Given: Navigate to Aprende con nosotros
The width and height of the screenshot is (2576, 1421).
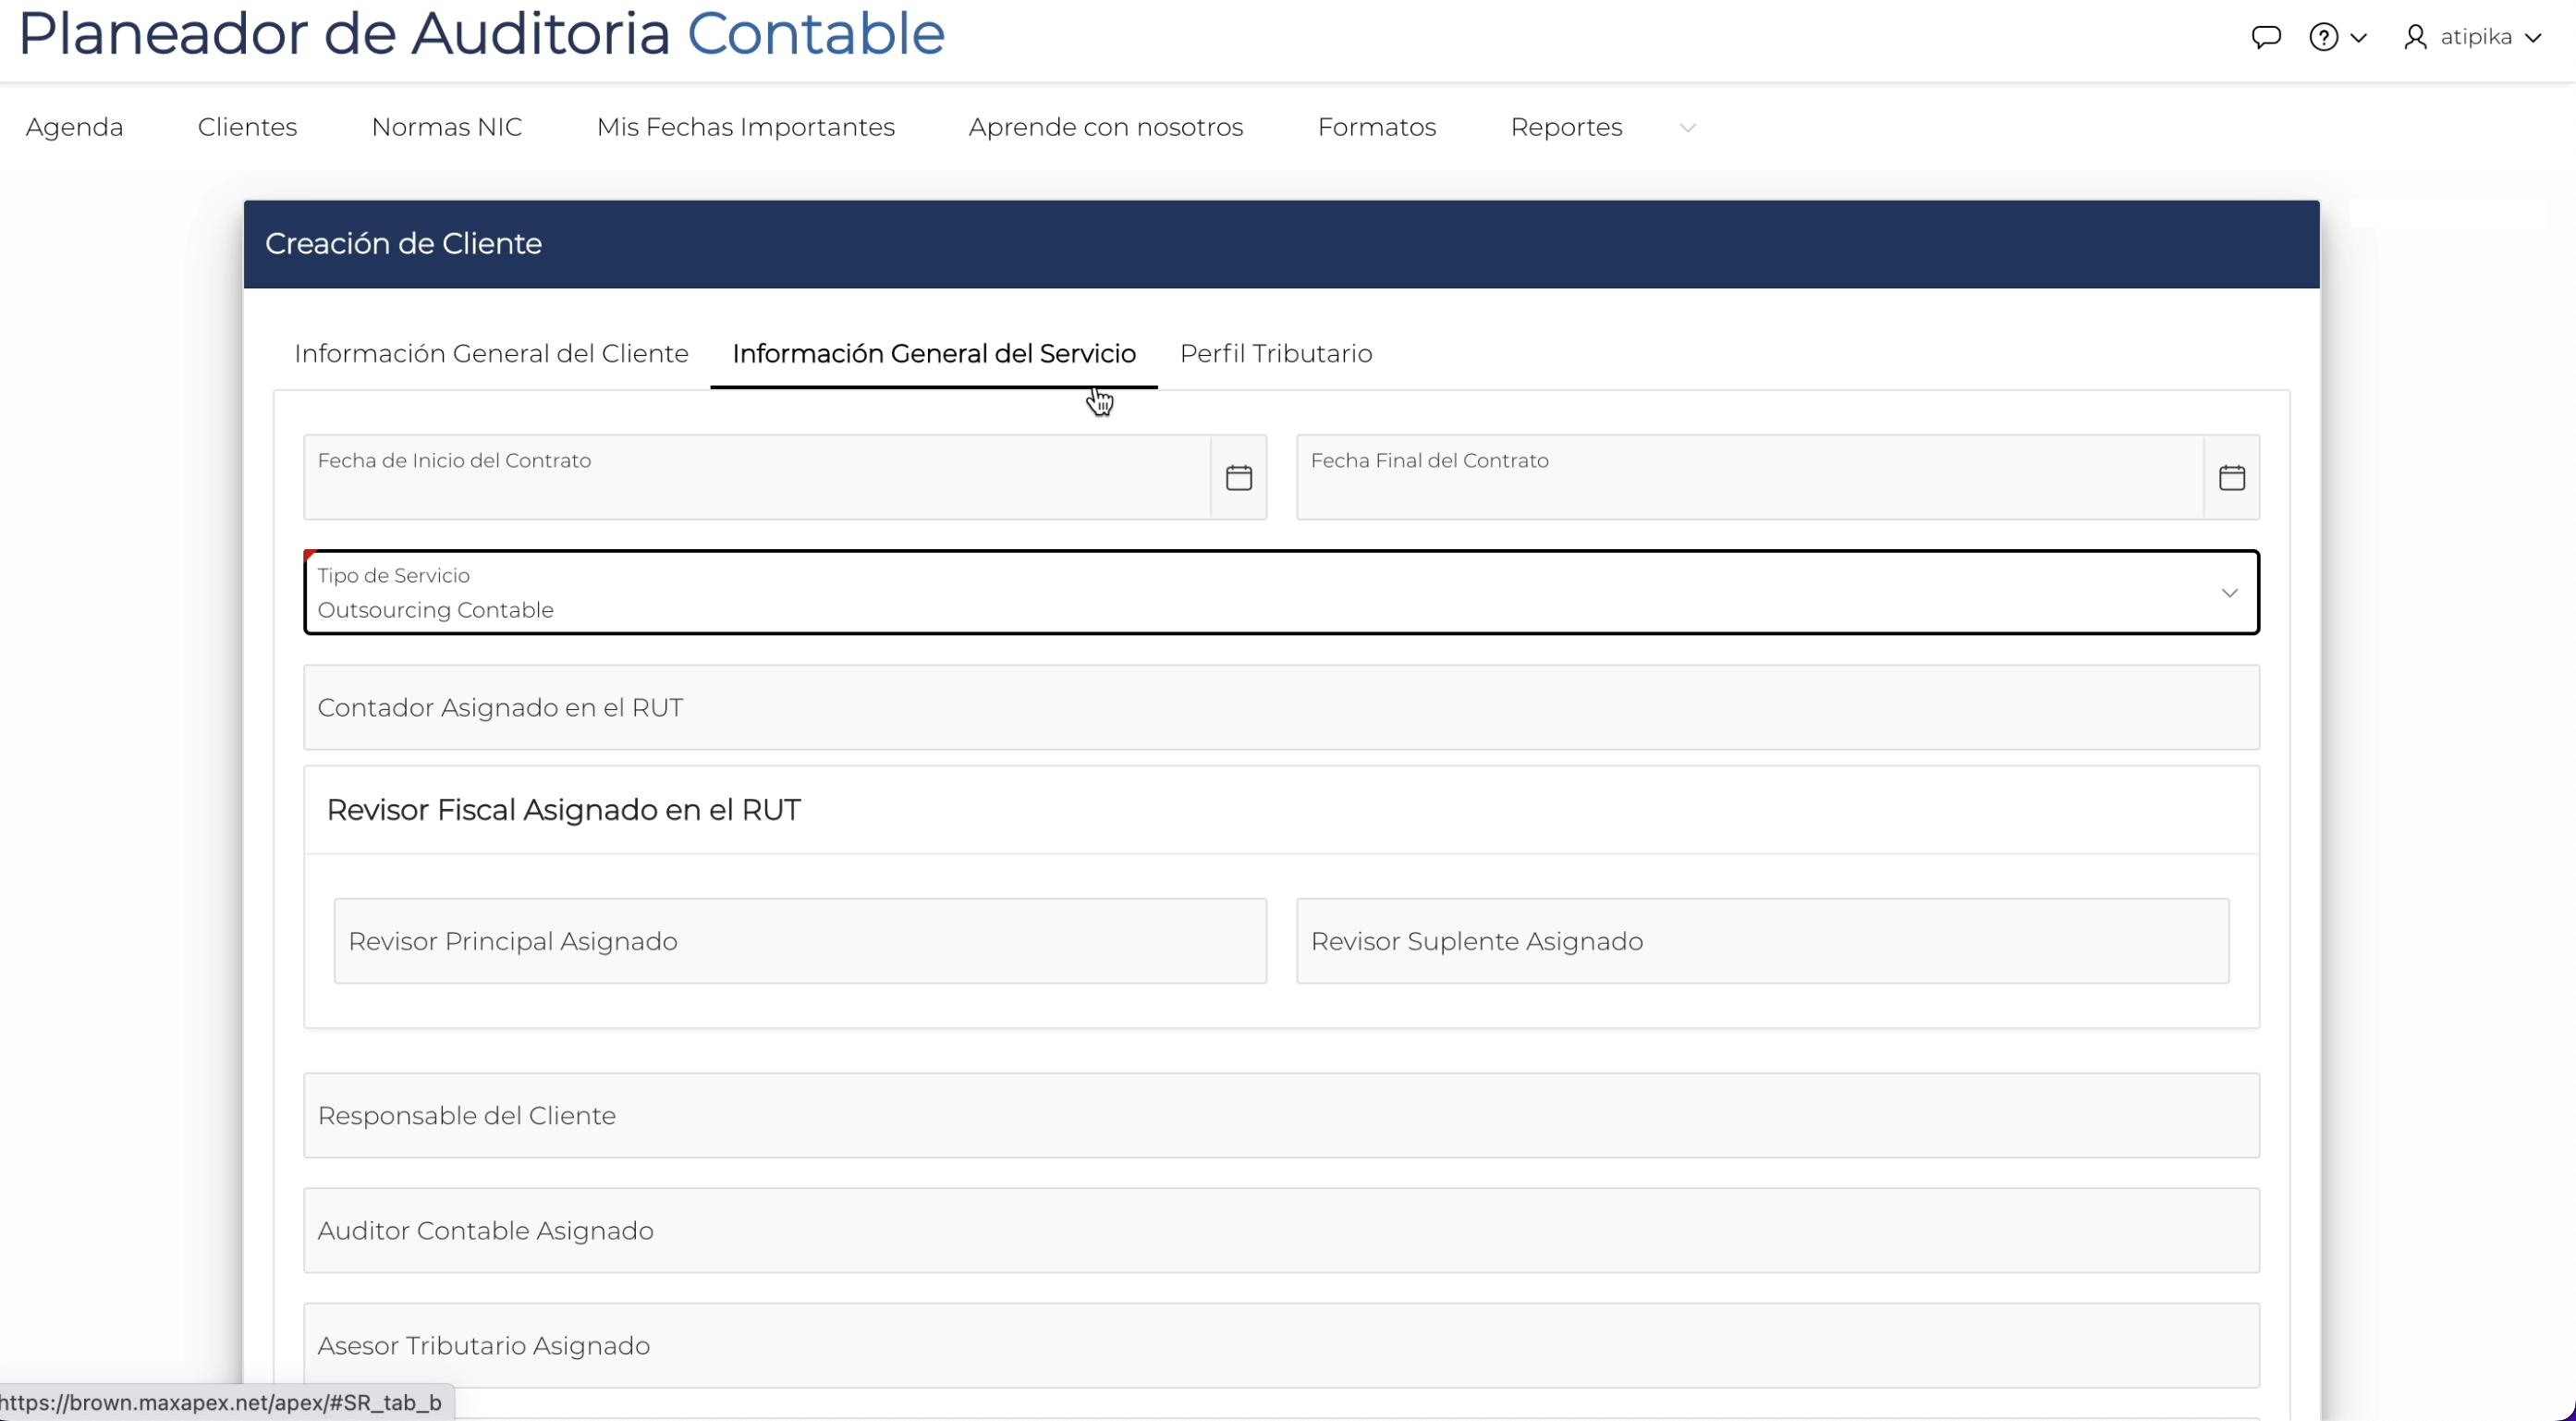Looking at the screenshot, I should click(x=1106, y=127).
